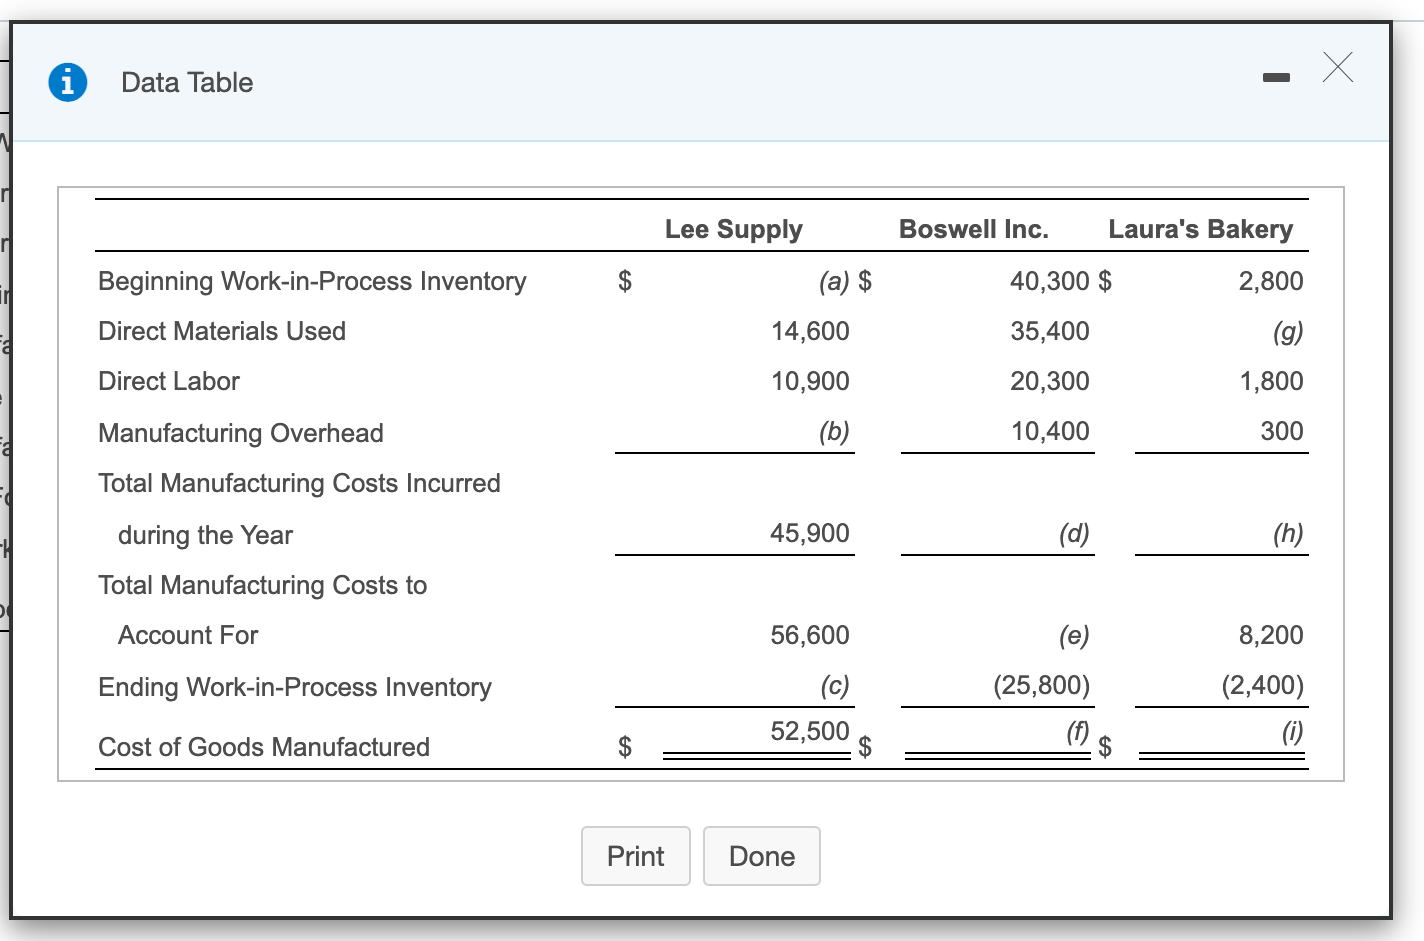Click the 56,600 value

[x=810, y=635]
